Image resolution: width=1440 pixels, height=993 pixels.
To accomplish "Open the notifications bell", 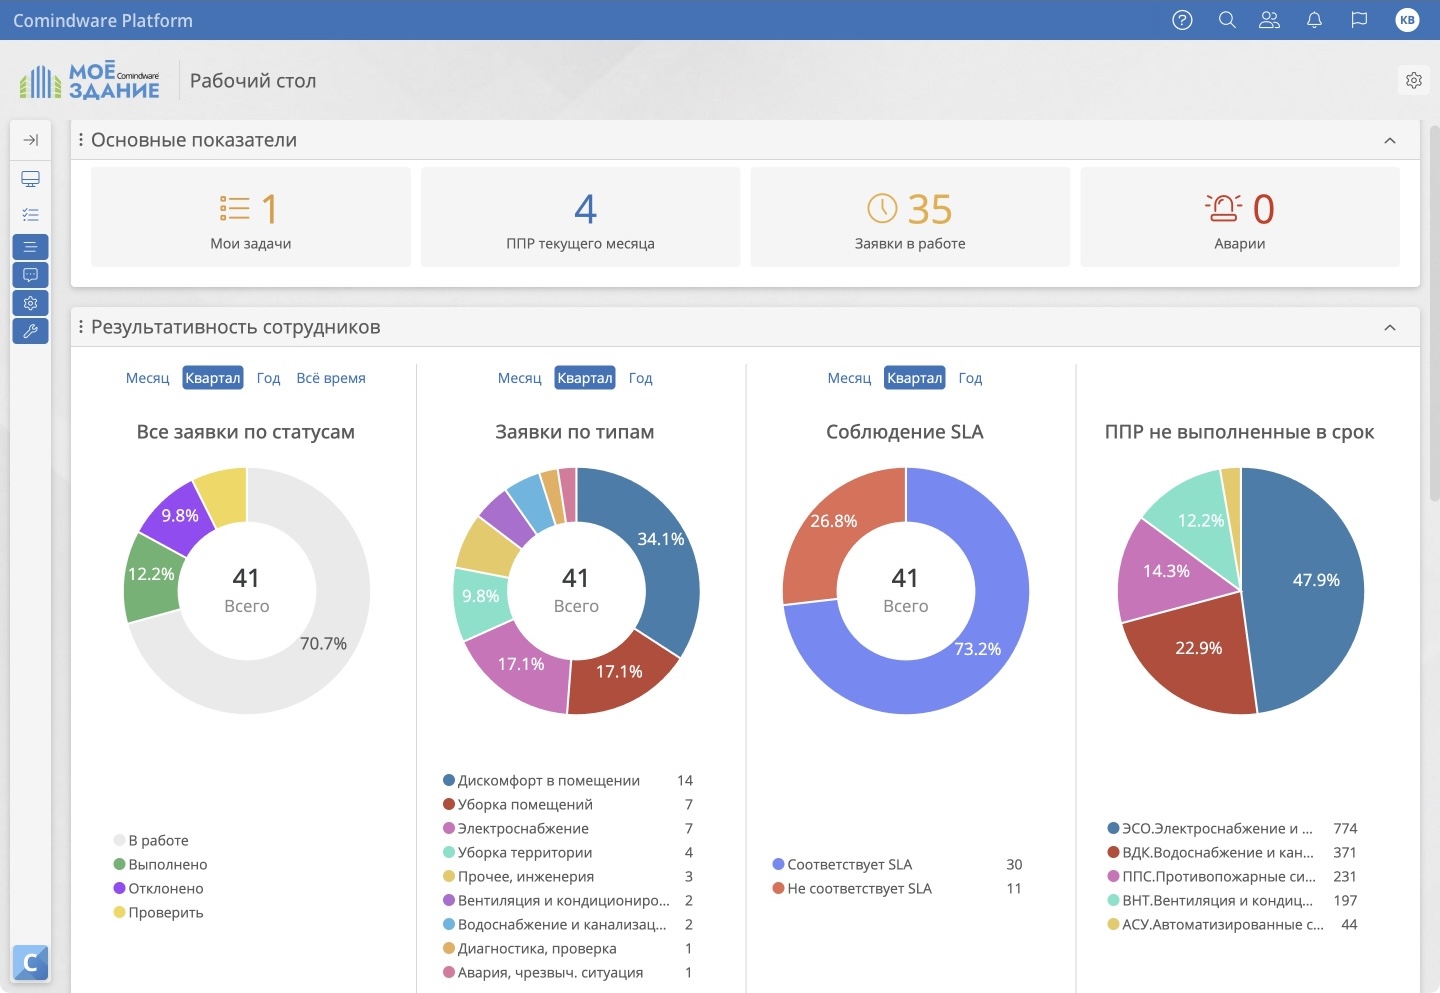I will [x=1314, y=20].
